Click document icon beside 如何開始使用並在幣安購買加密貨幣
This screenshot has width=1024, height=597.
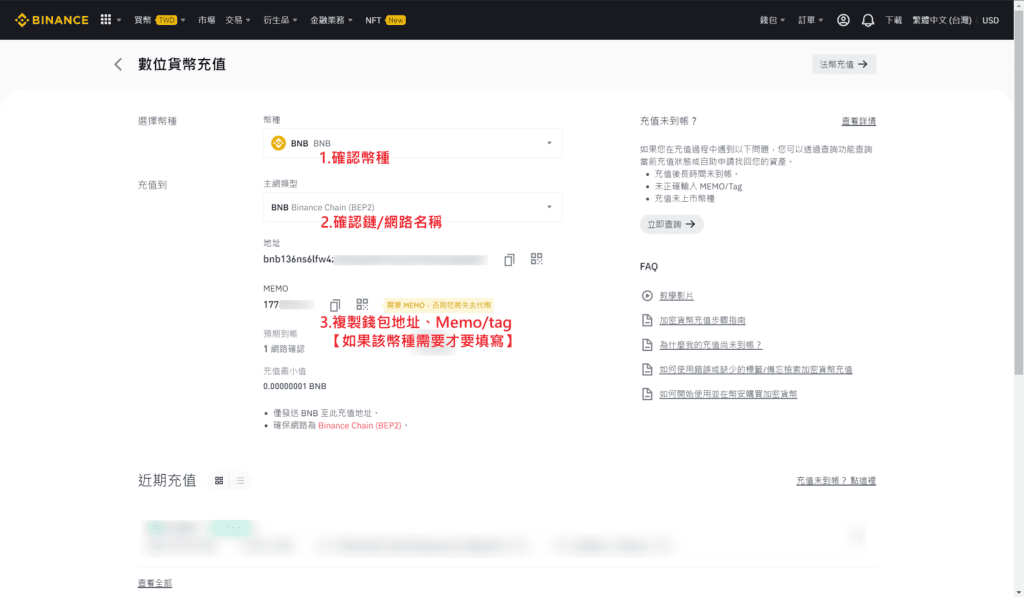[647, 394]
